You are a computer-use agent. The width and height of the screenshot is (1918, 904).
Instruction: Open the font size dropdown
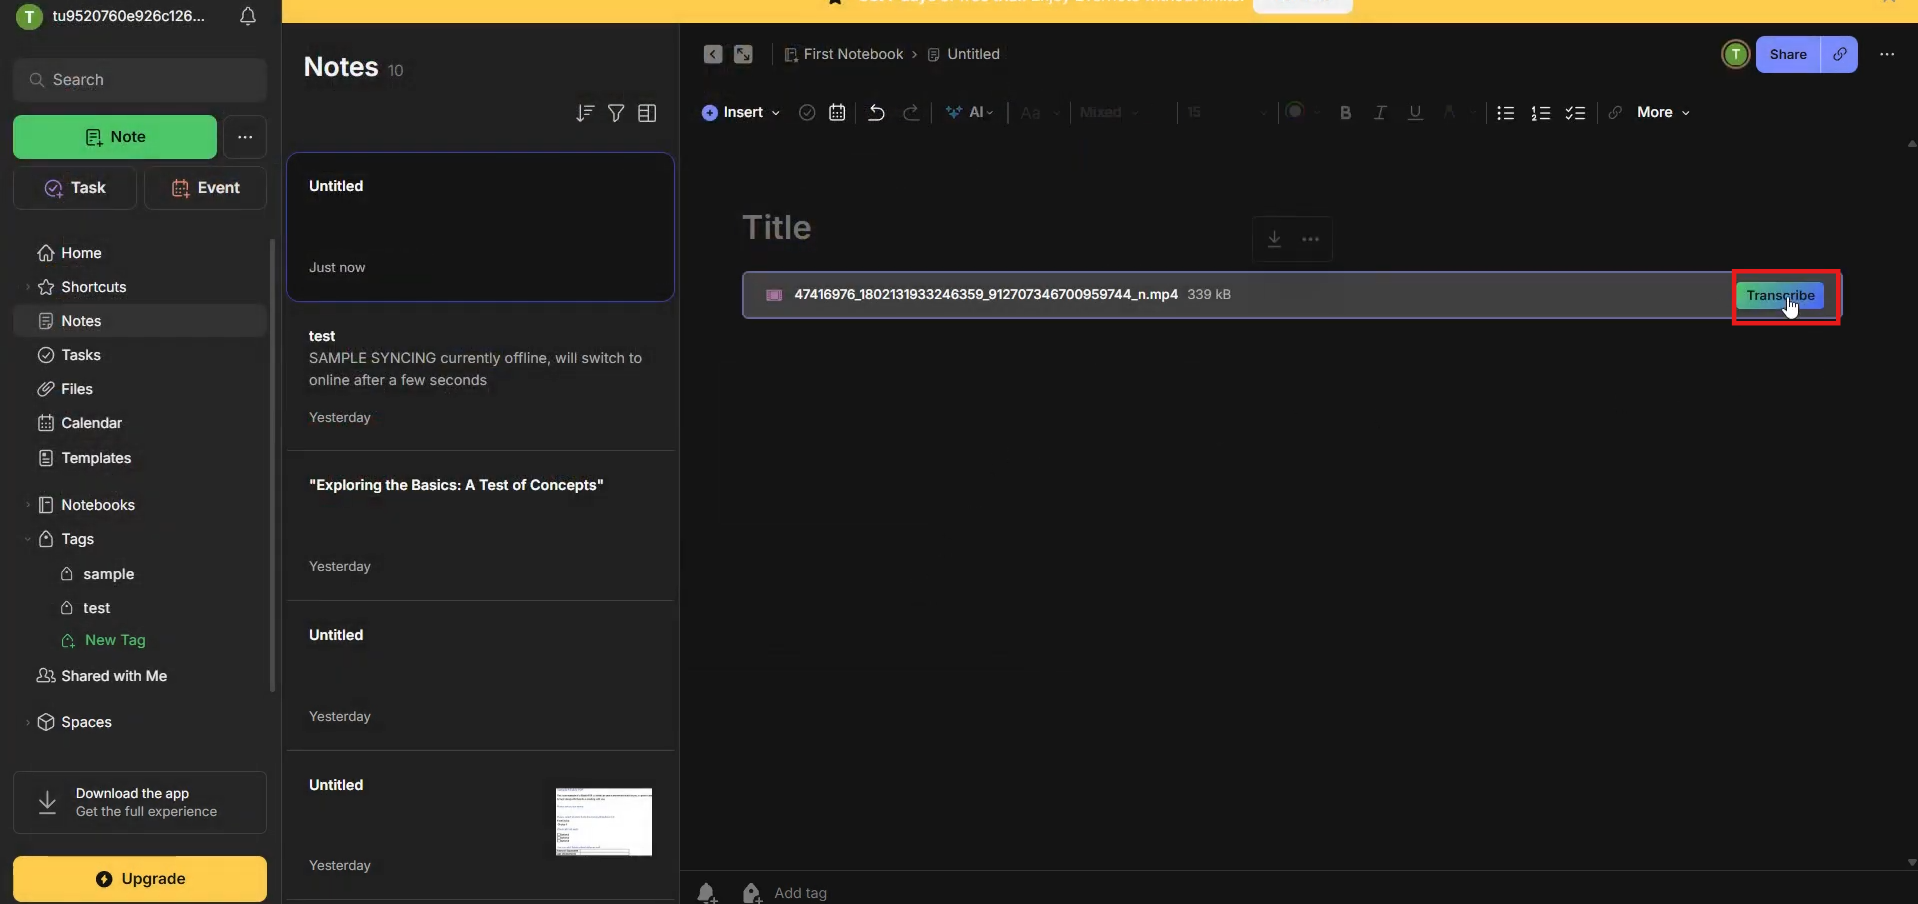tap(1227, 113)
